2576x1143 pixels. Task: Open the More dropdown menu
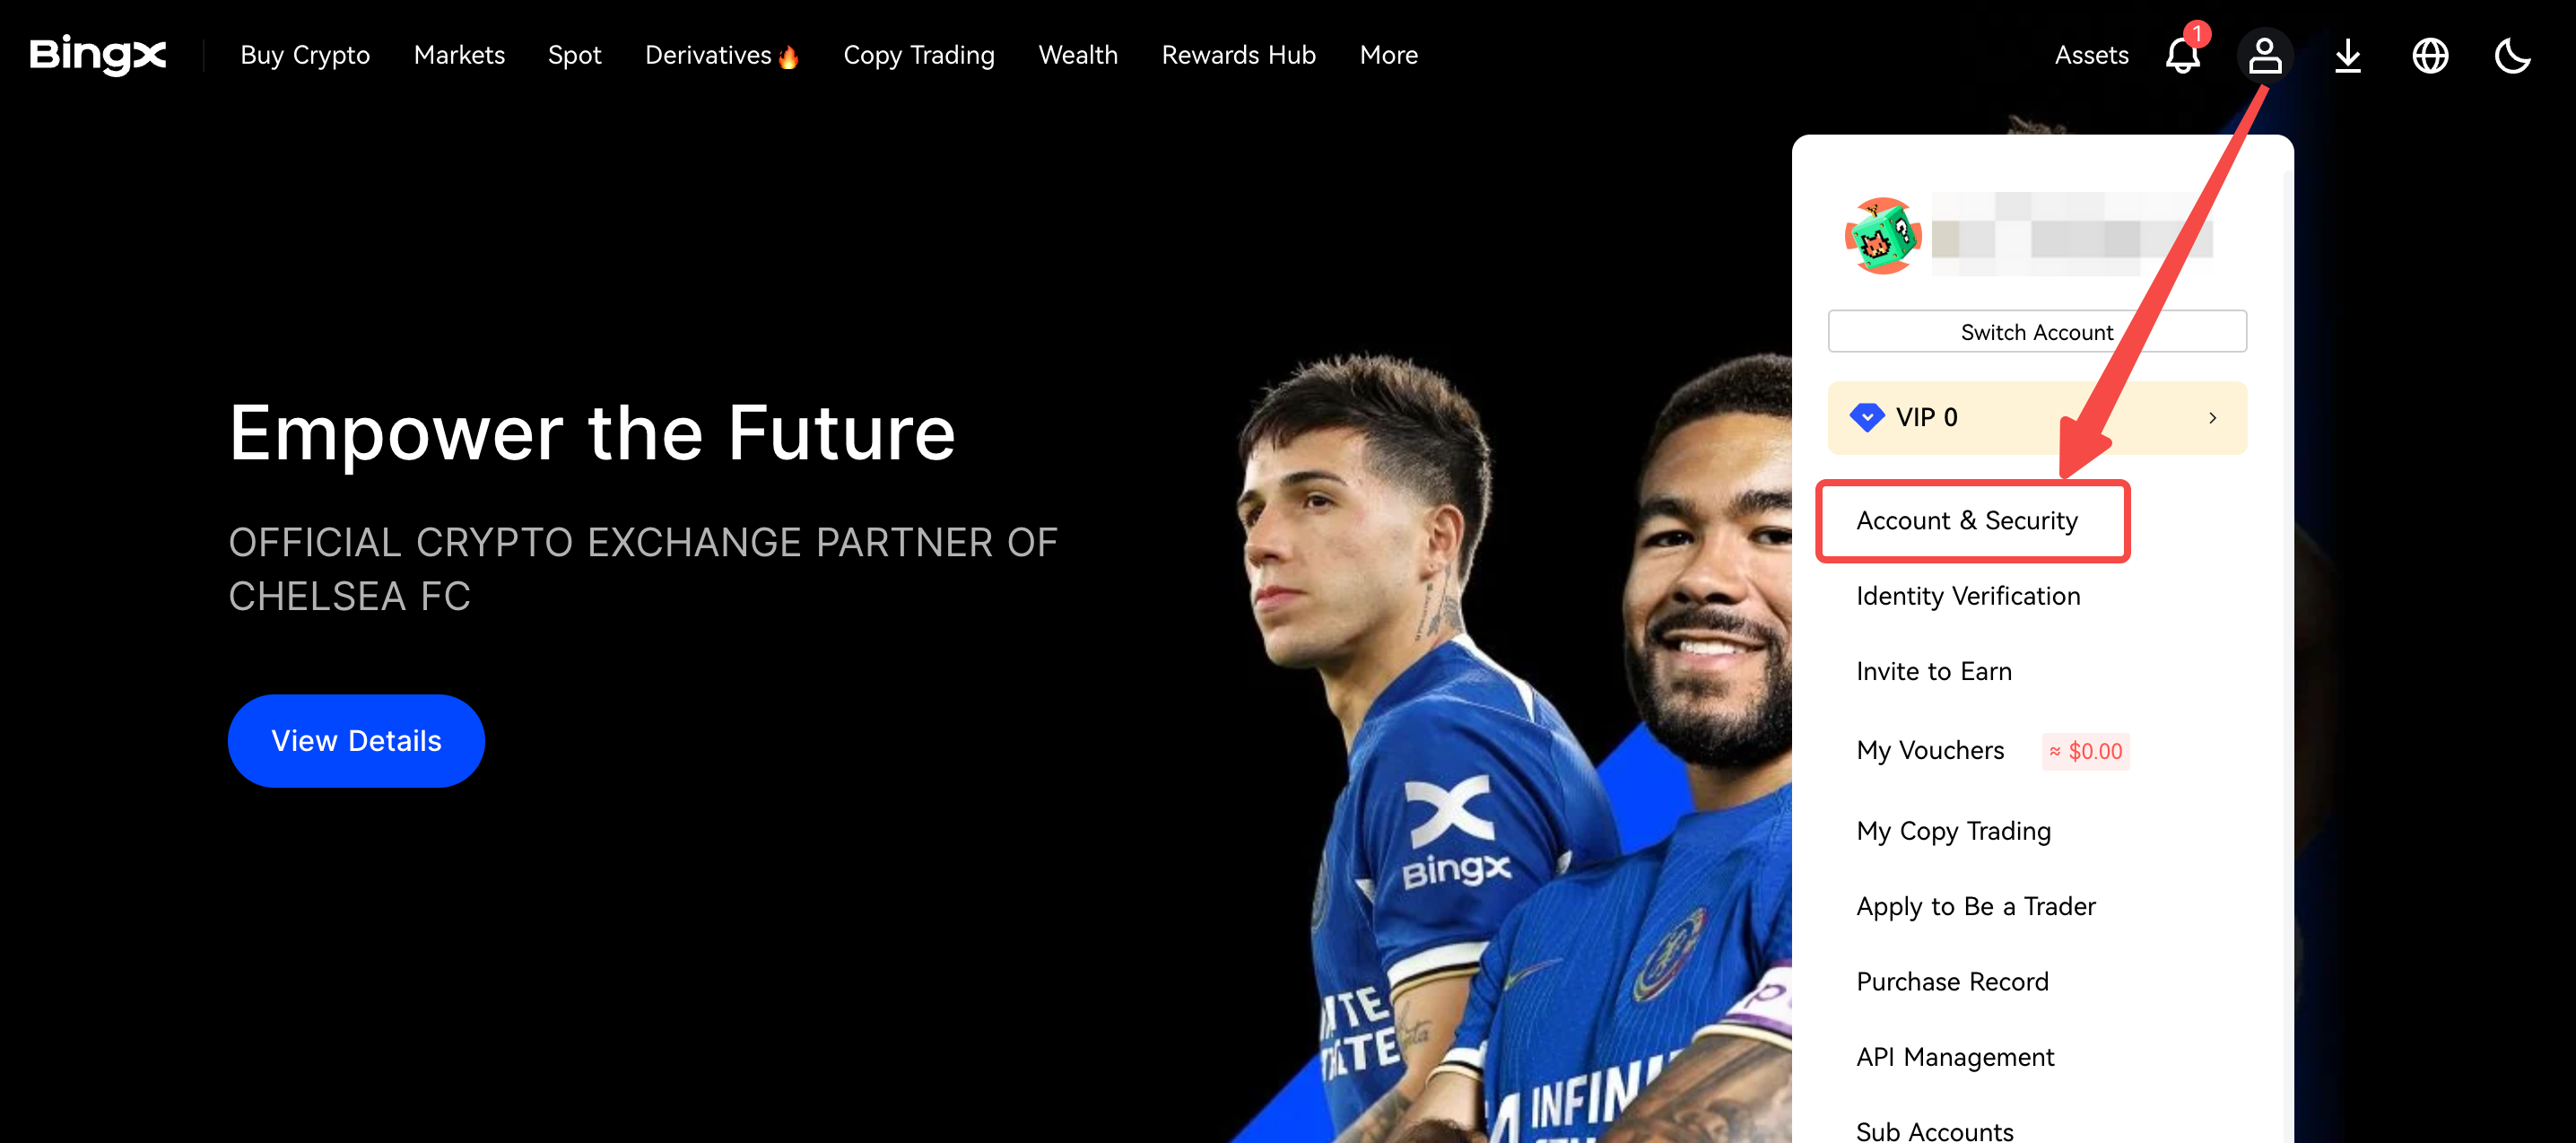pos(1388,55)
